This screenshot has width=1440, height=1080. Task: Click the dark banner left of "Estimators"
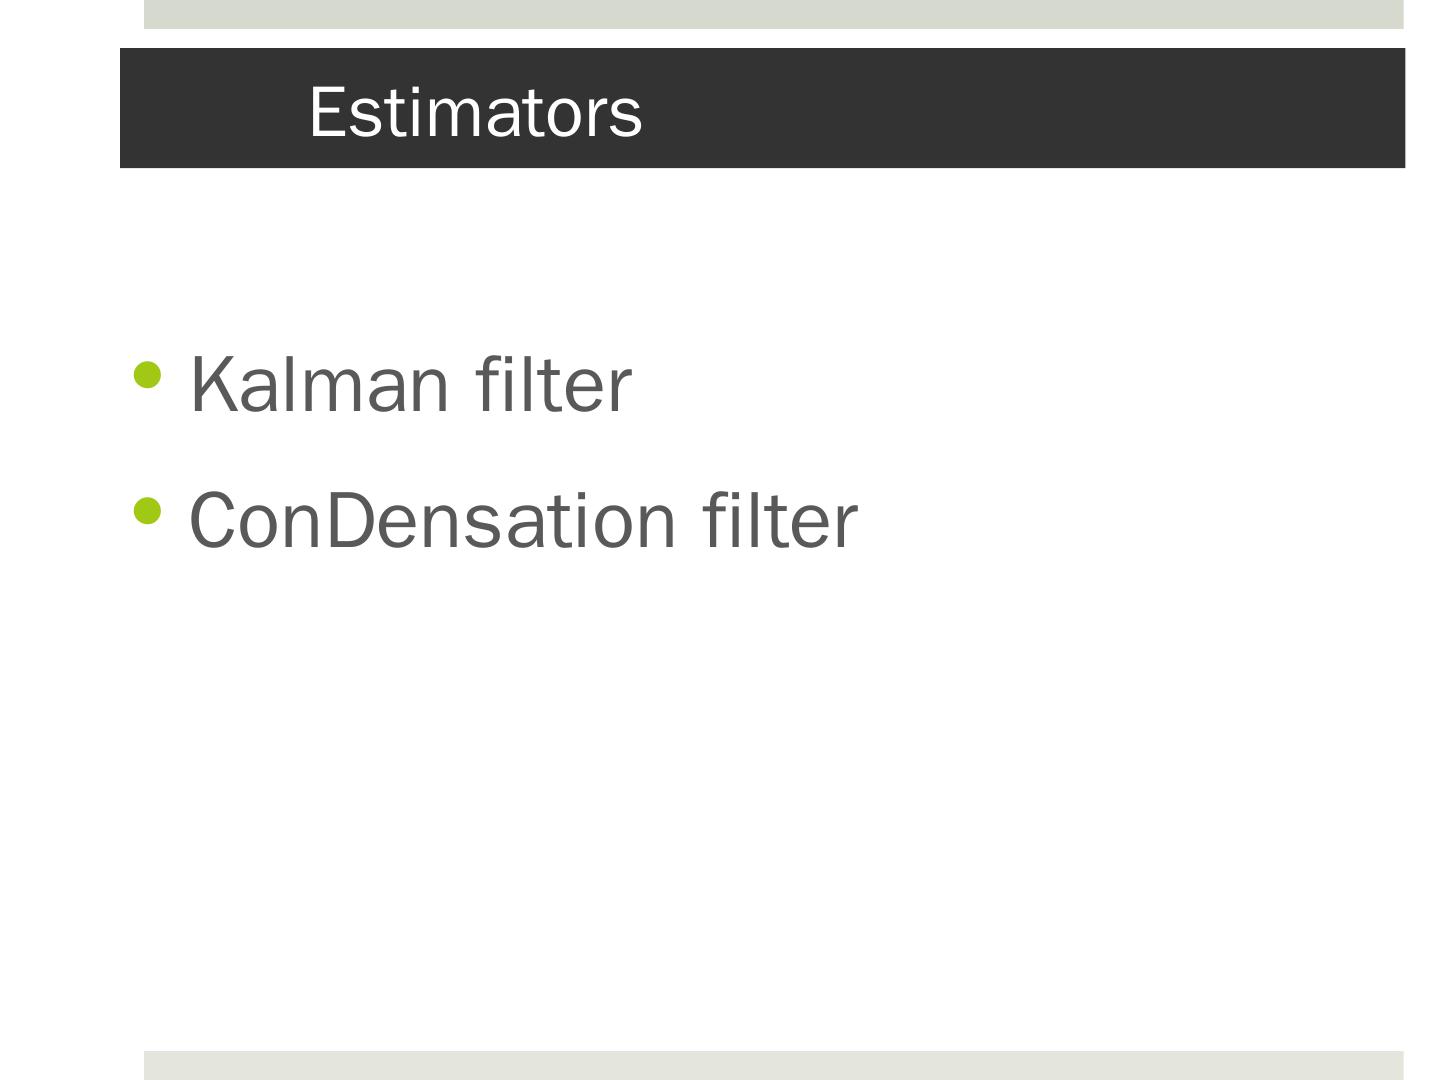tap(210, 108)
